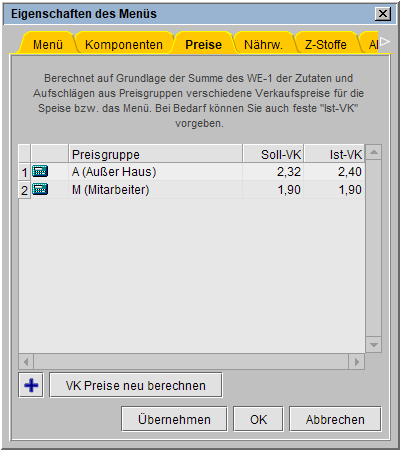
Task: Open the Nährw. tab
Action: [x=263, y=44]
